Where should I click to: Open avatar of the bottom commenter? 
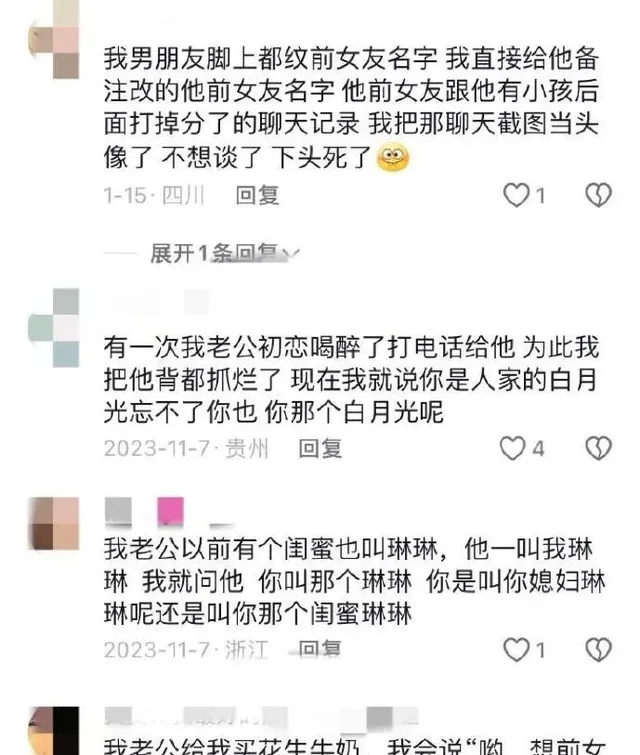coord(53,731)
